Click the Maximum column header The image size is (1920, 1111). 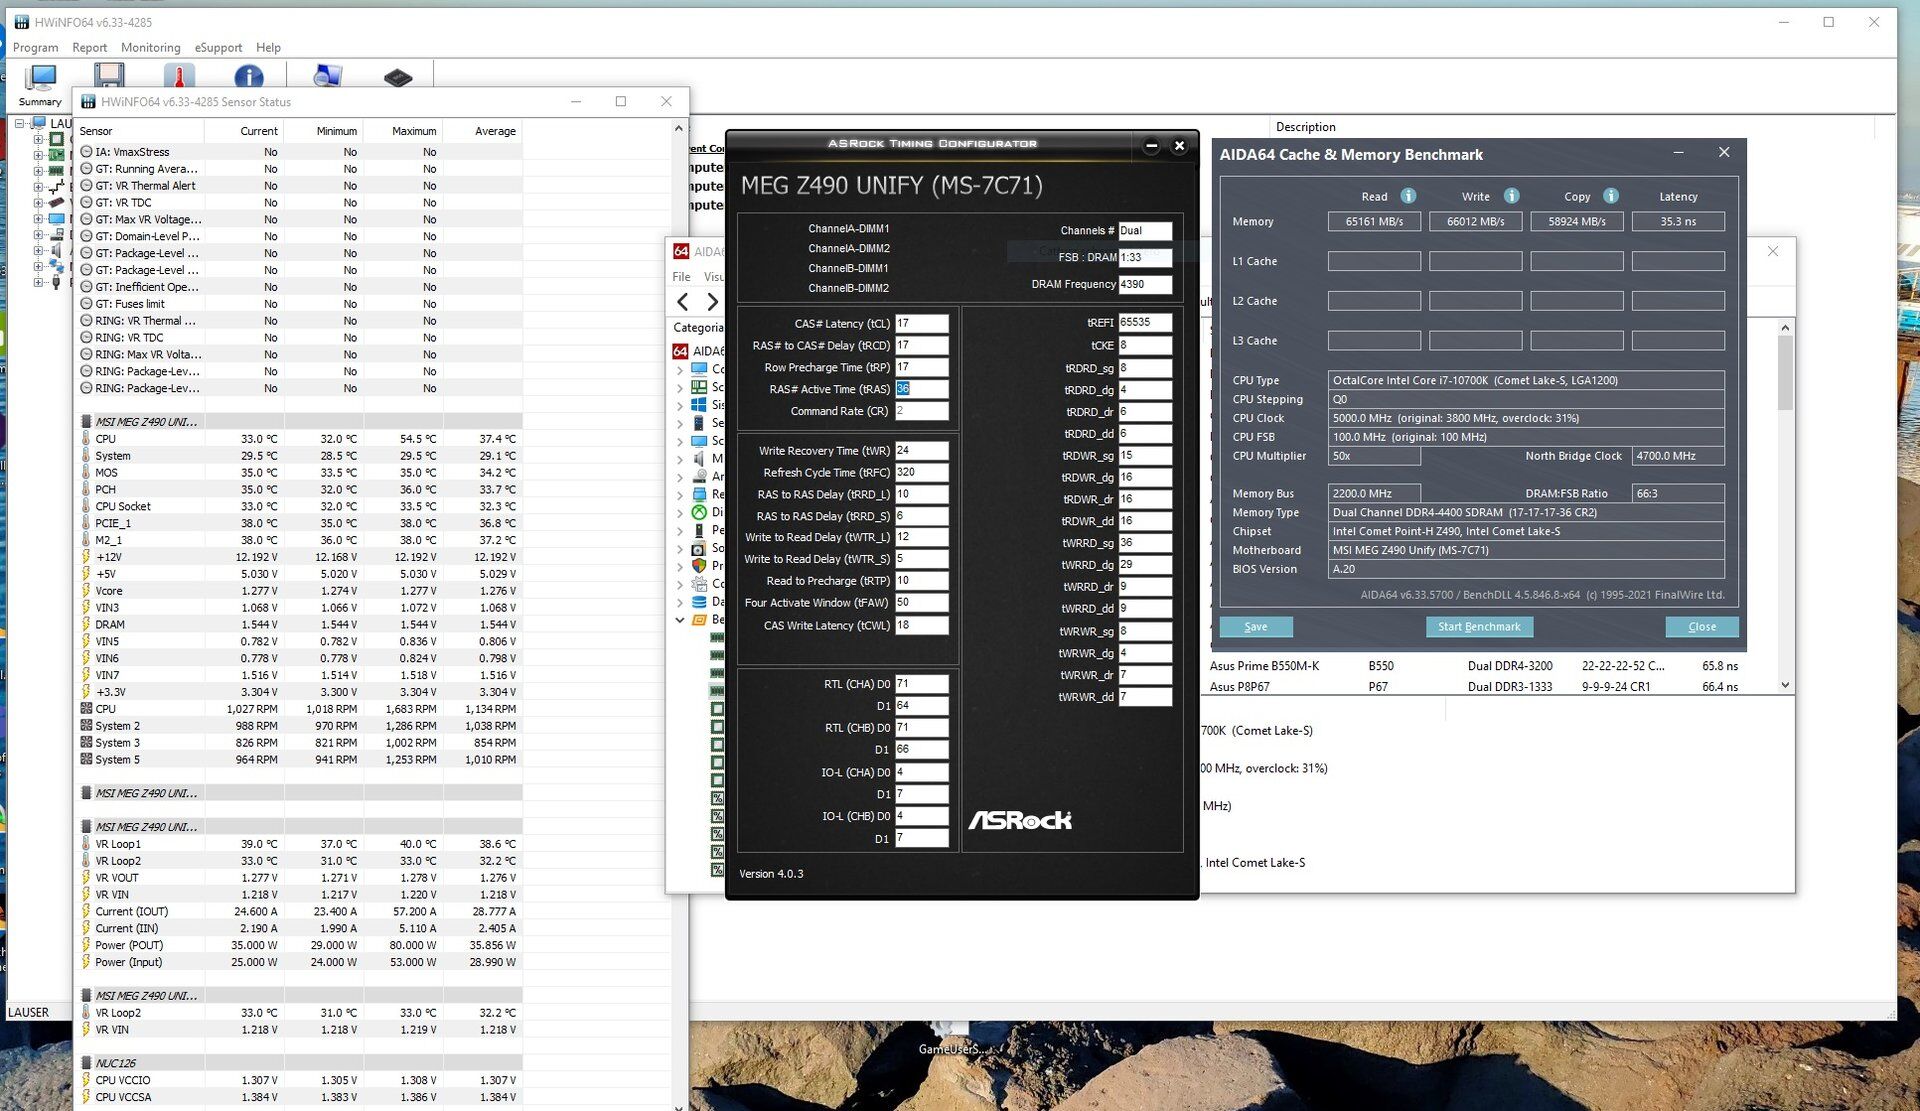(x=403, y=131)
